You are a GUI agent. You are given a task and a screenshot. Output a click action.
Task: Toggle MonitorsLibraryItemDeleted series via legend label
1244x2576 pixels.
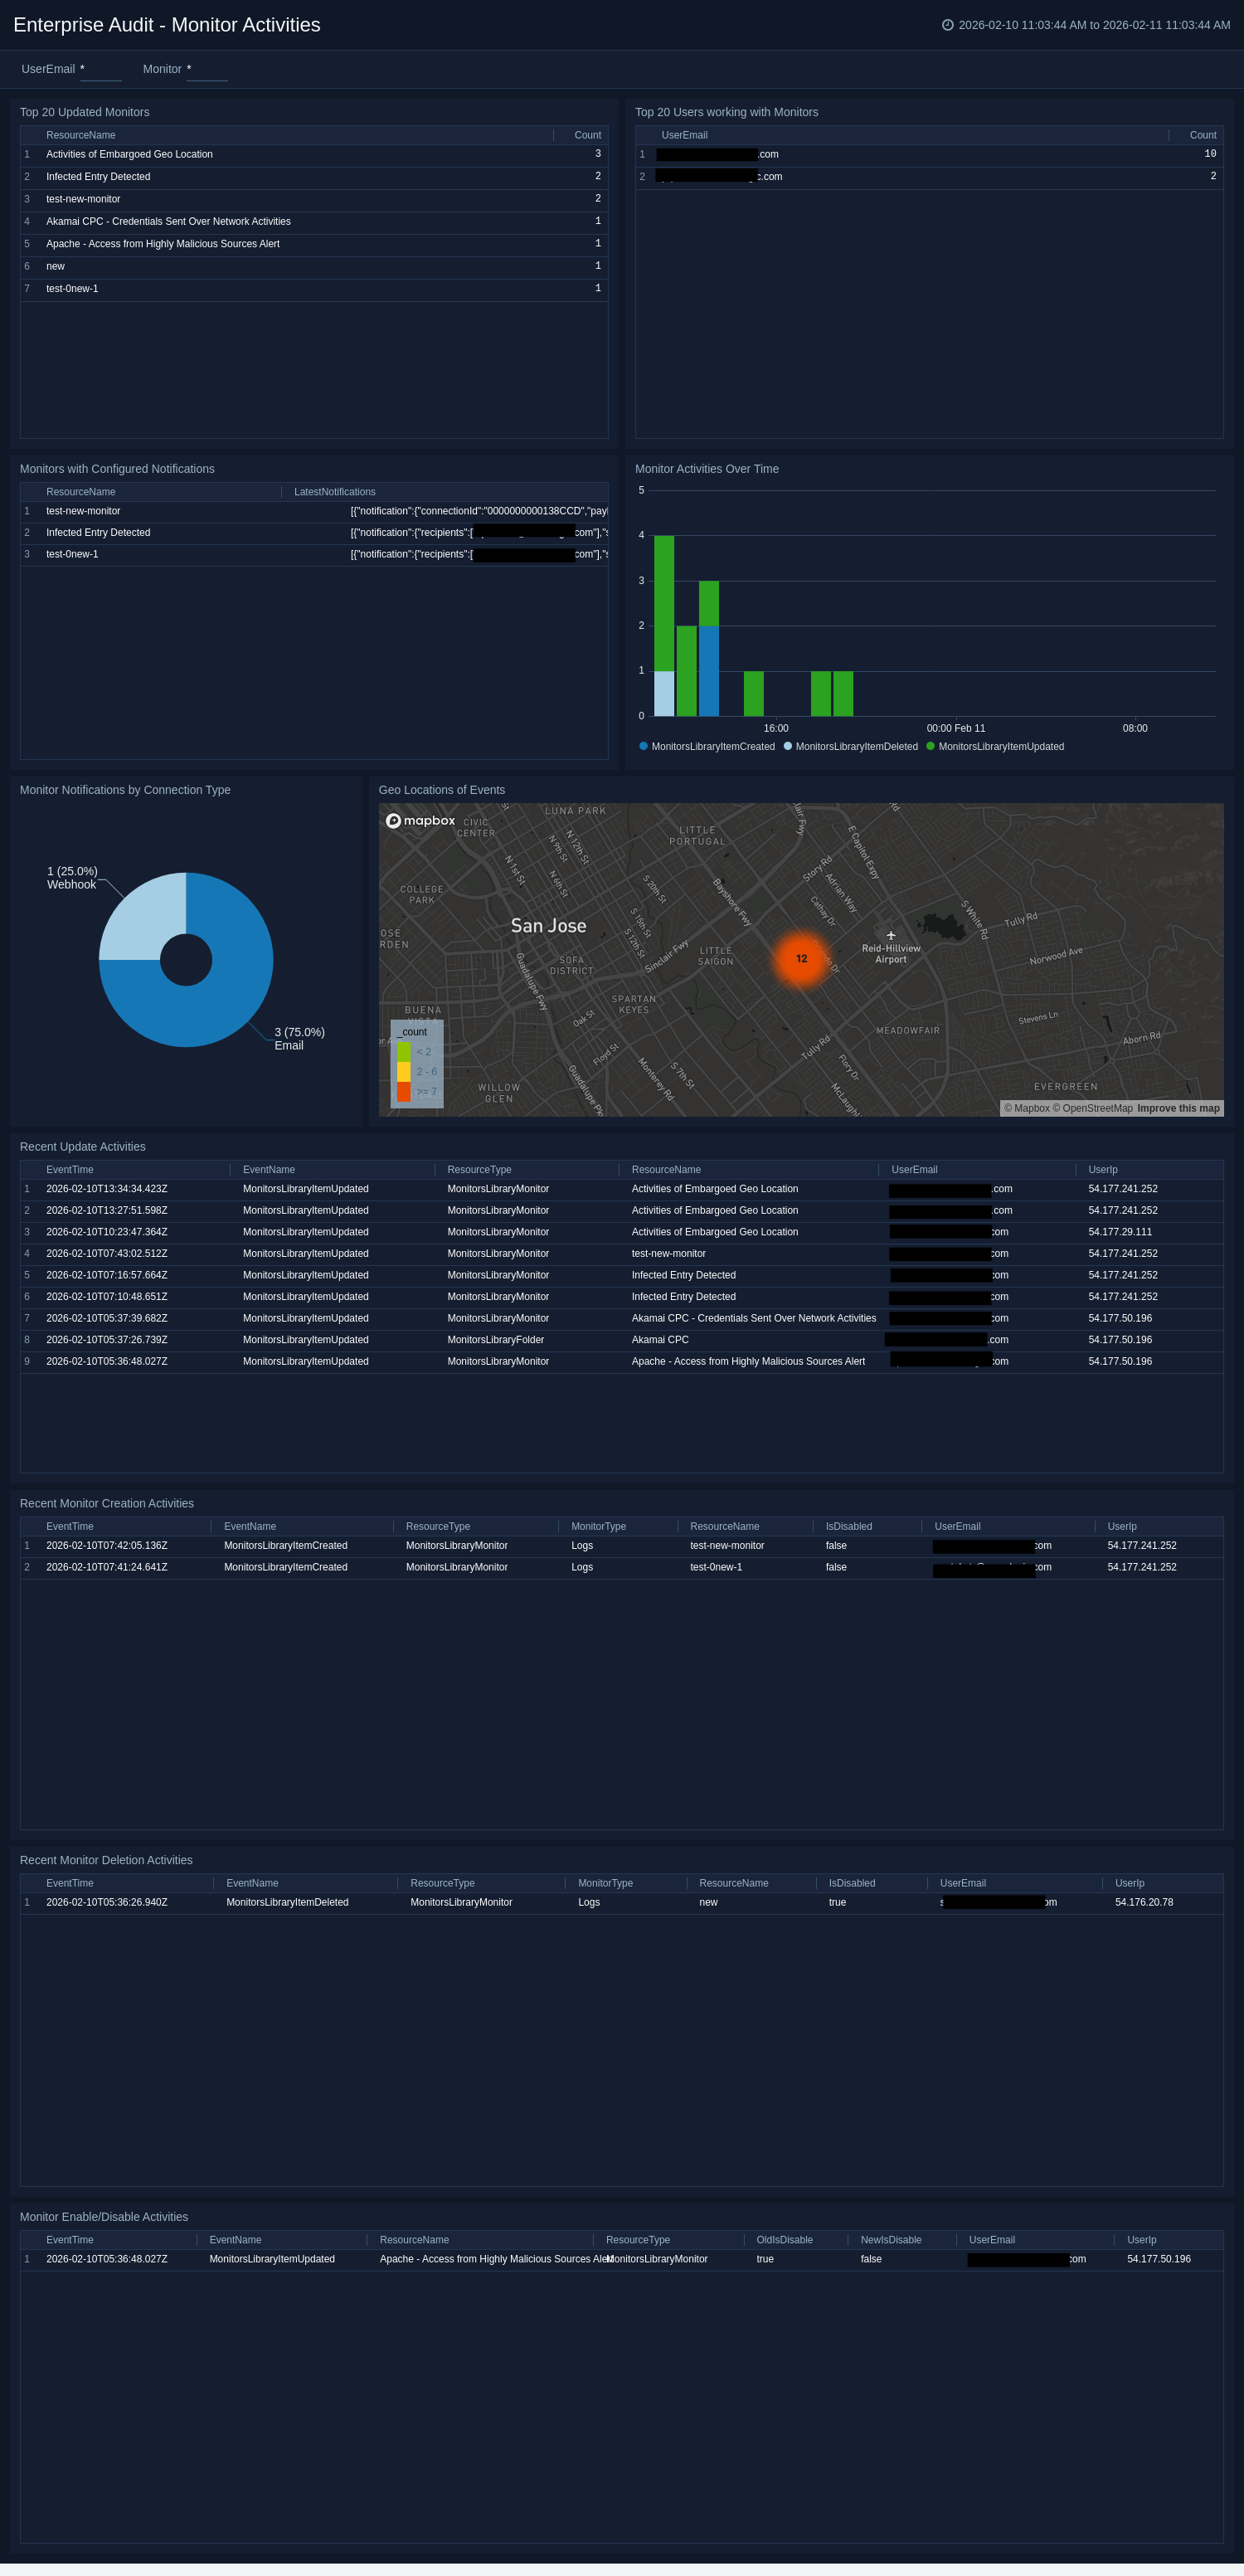(x=856, y=747)
